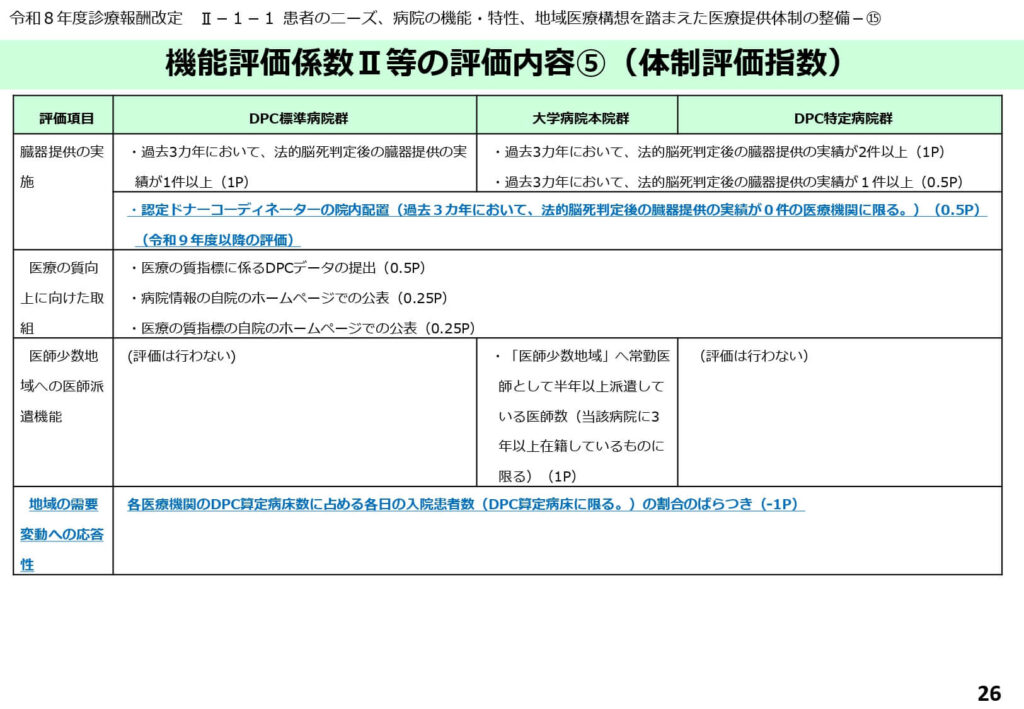The image size is (1024, 709).
Task: Click the 医療の質向上に向けた取組 row label
Action: coord(62,296)
